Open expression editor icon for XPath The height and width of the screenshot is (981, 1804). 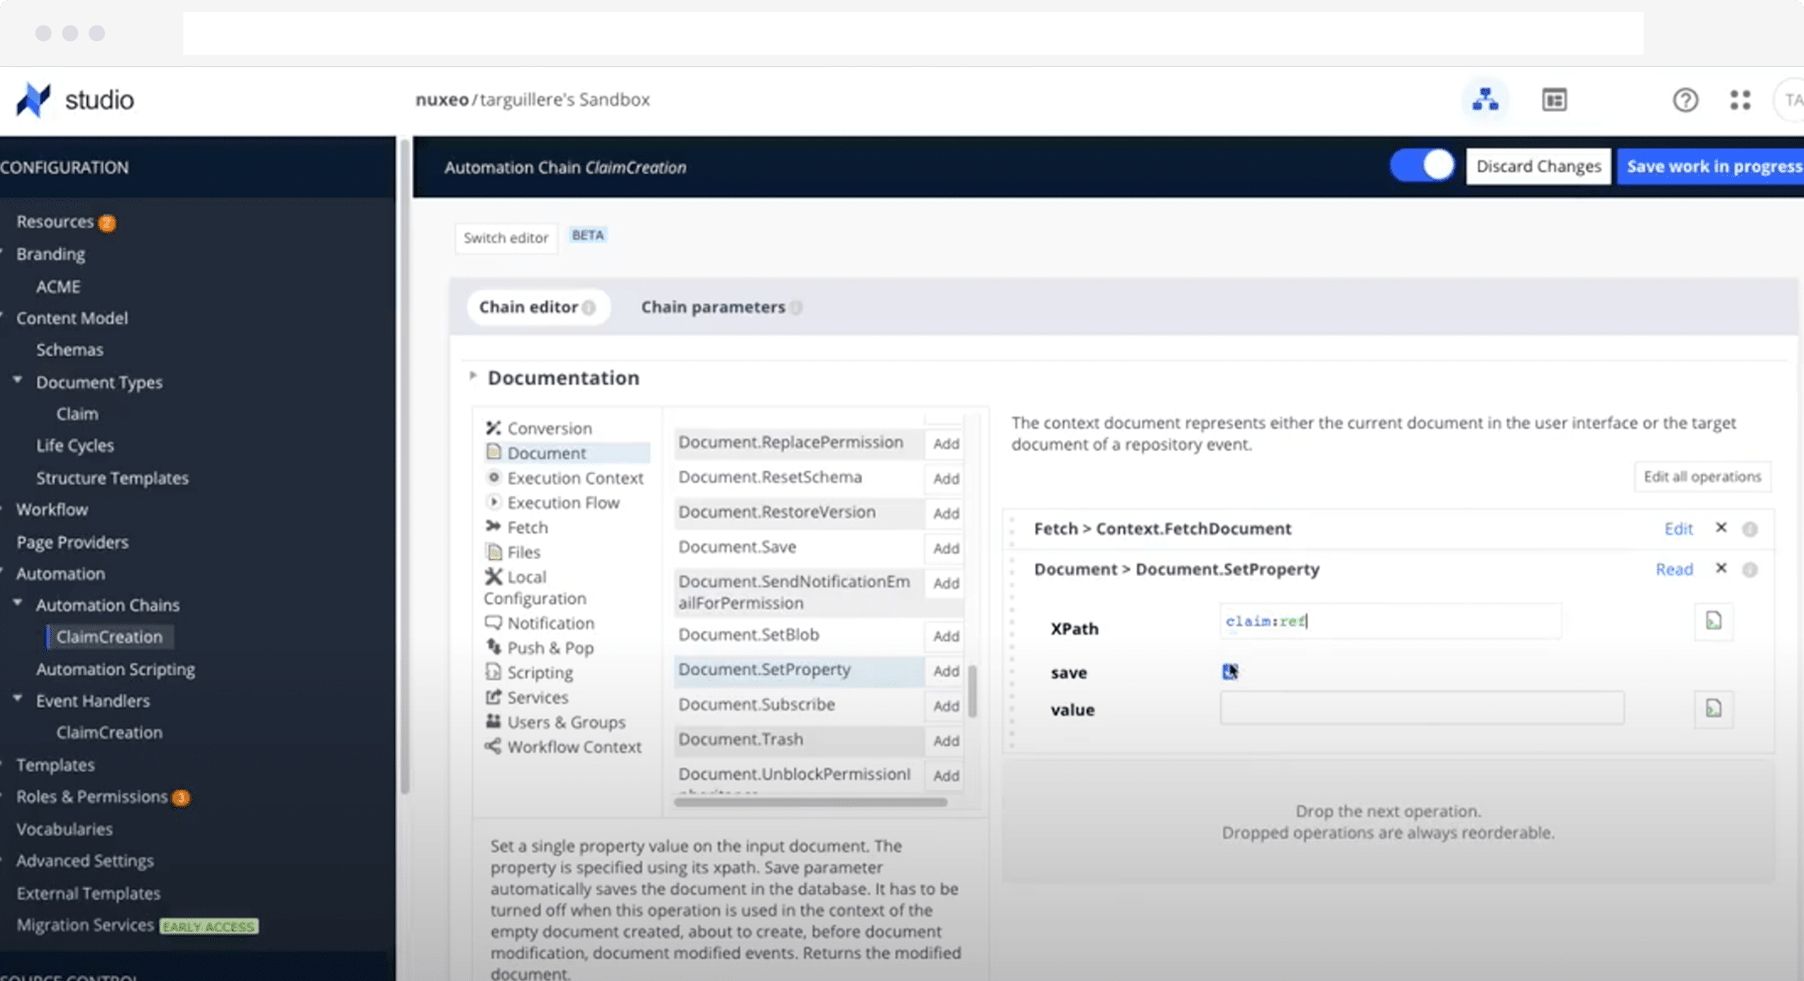[x=1713, y=621]
